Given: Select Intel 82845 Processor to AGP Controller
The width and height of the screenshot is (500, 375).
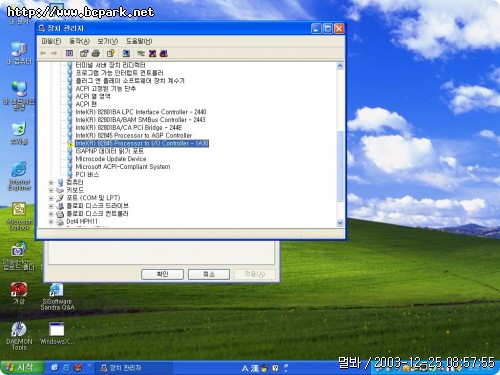Looking at the screenshot, I should [x=134, y=135].
